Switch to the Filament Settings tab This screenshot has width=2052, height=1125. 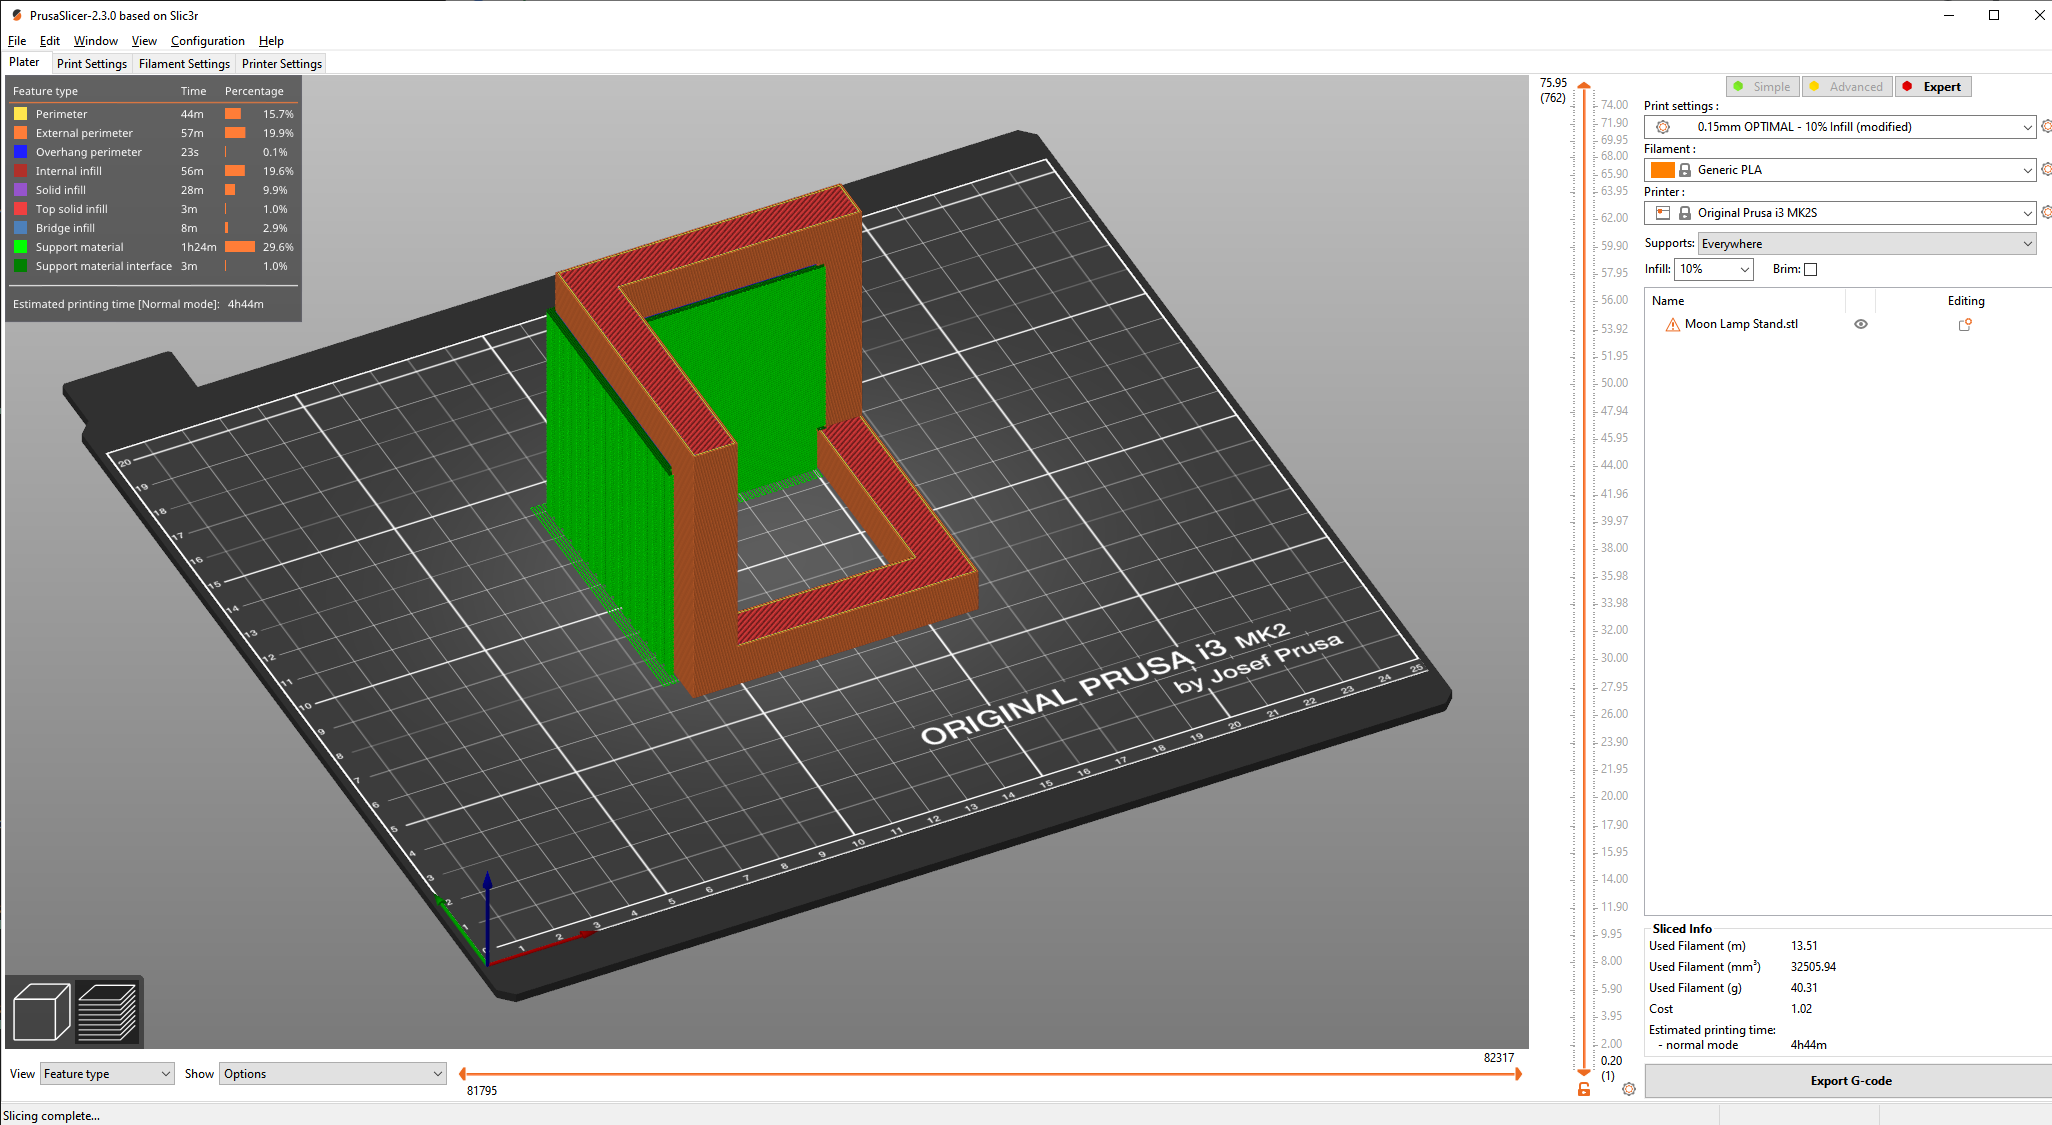(184, 64)
